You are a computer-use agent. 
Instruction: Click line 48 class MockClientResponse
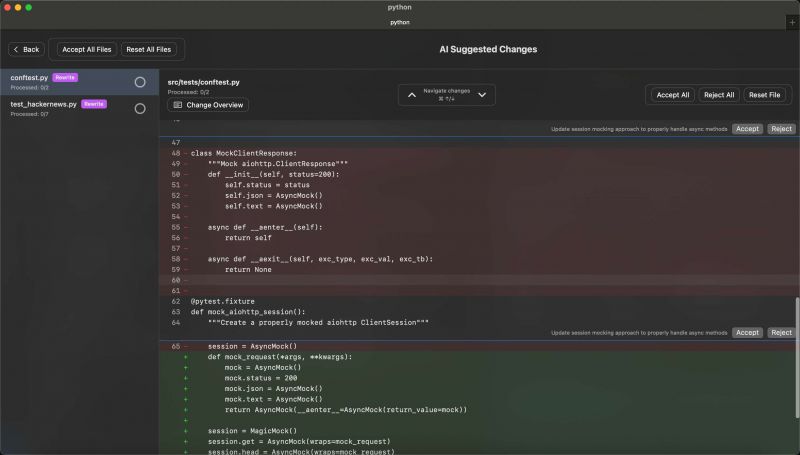(243, 153)
